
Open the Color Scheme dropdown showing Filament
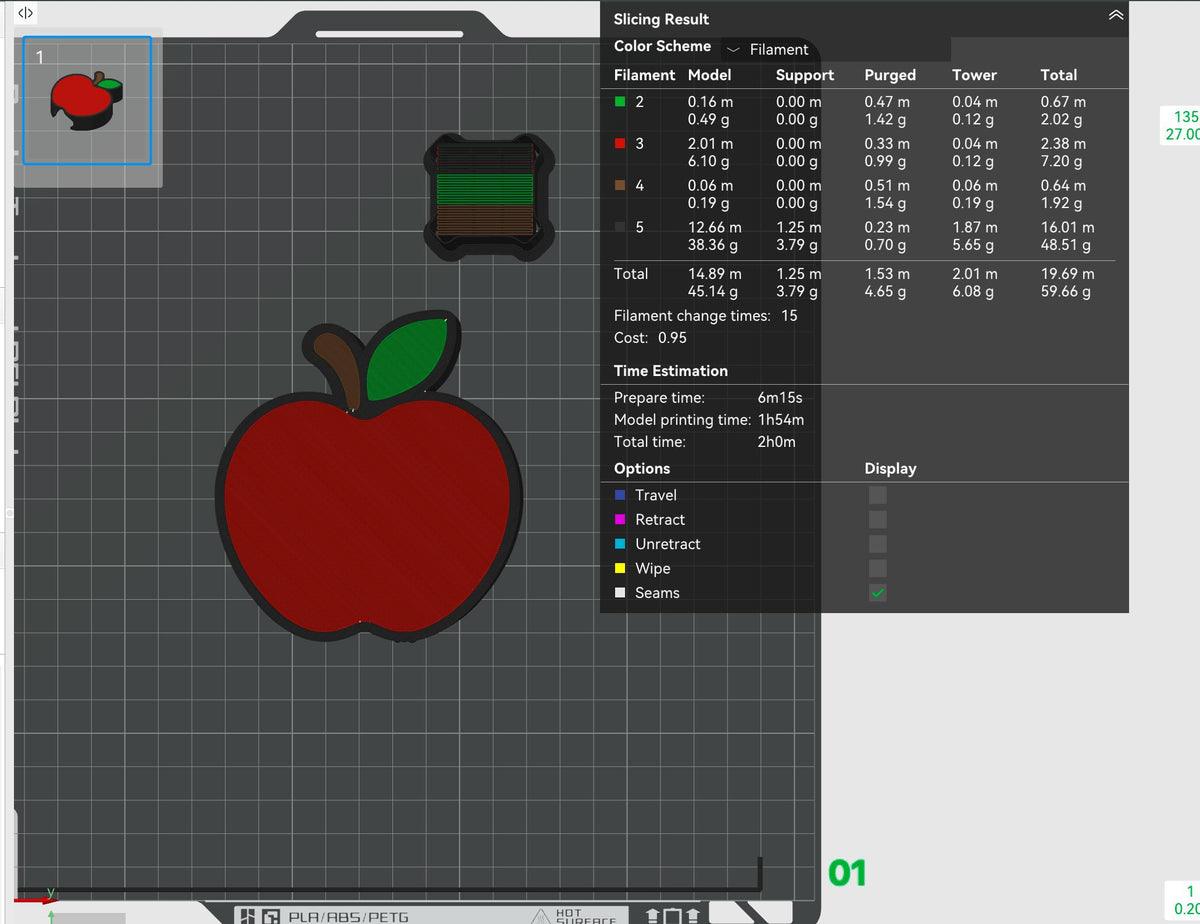coord(836,49)
